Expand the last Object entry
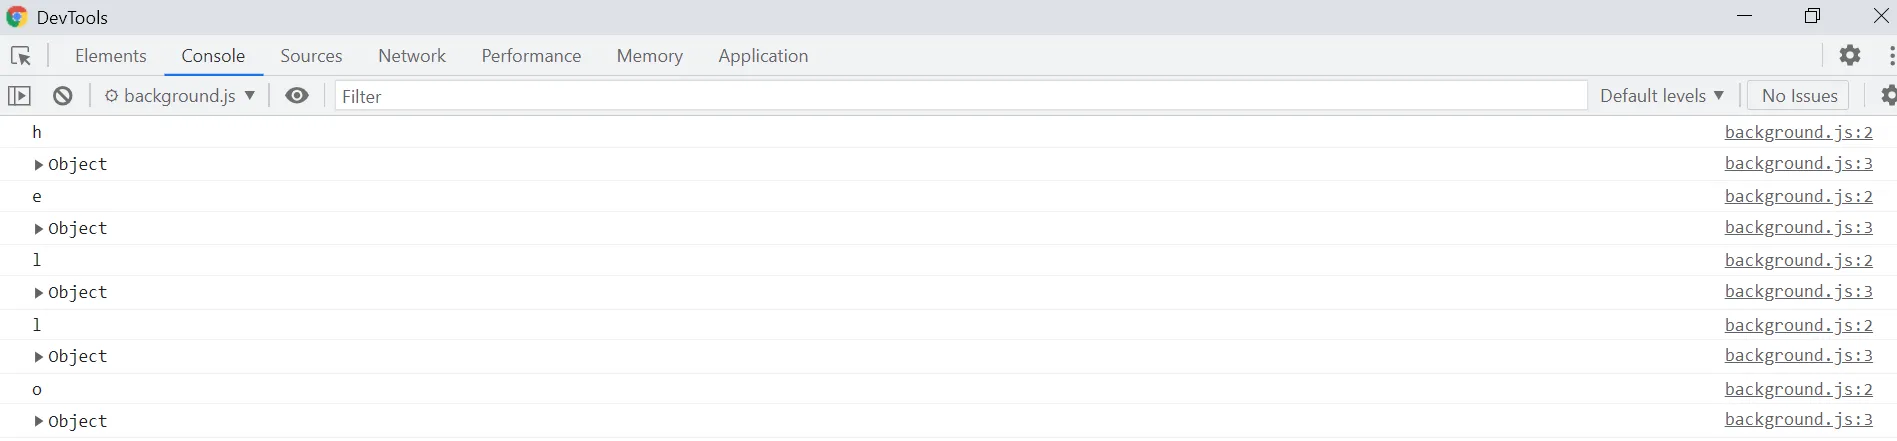This screenshot has width=1897, height=441. [x=39, y=422]
